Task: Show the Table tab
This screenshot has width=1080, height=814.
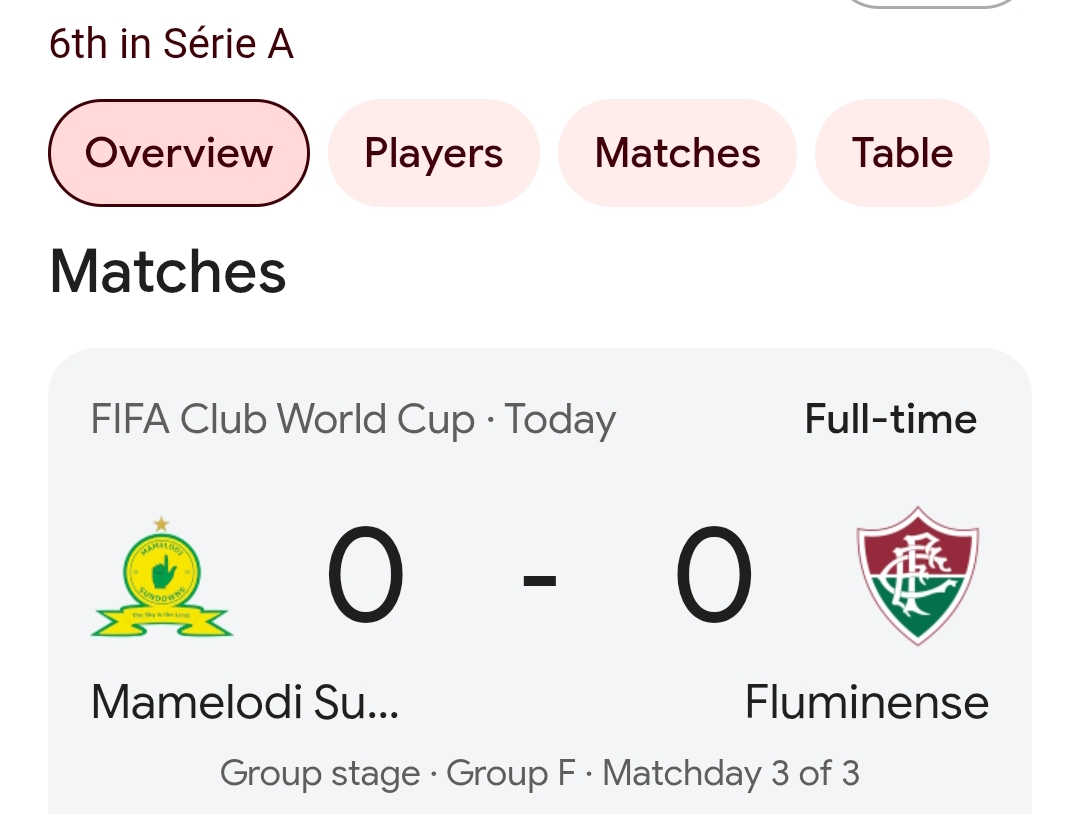Action: 902,153
